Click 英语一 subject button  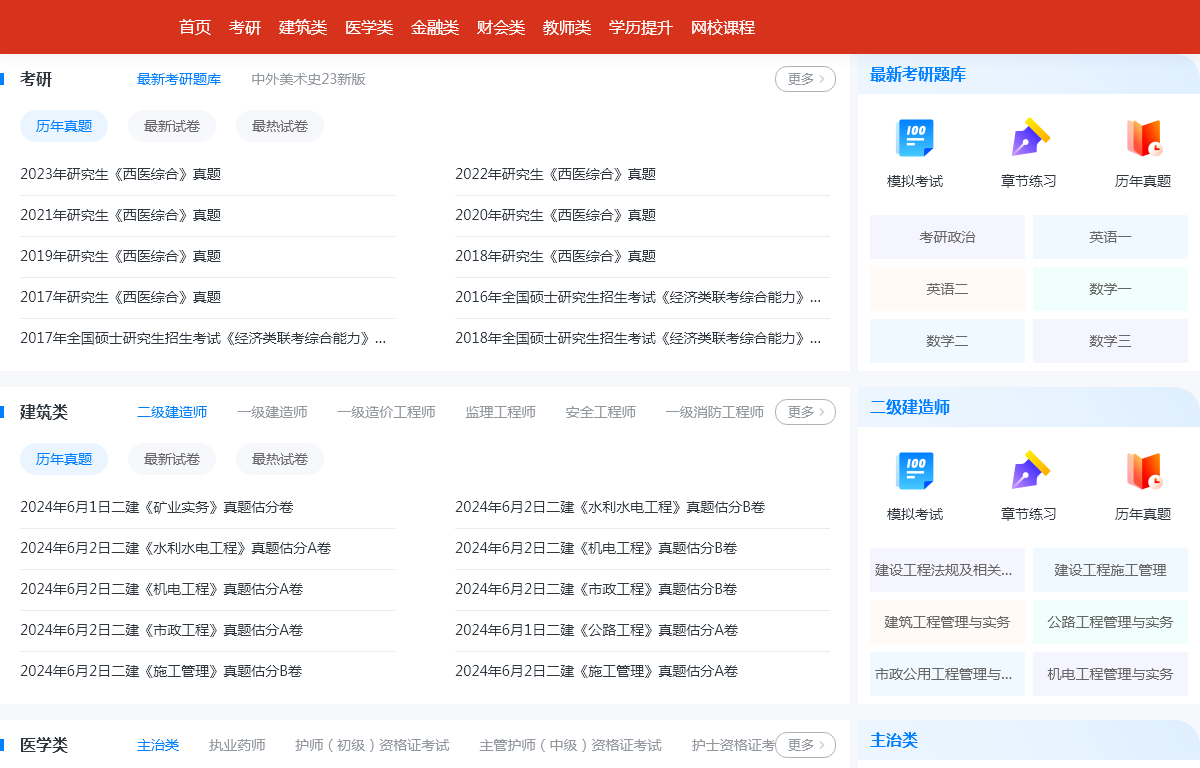point(1110,237)
